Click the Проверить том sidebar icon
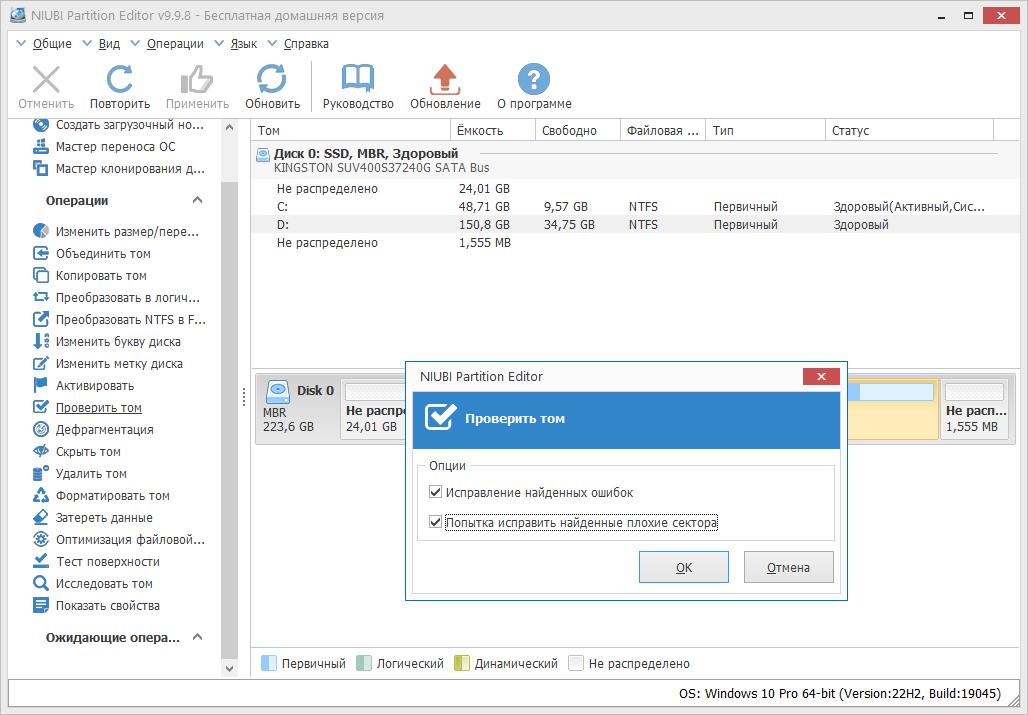This screenshot has width=1028, height=715. [41, 407]
